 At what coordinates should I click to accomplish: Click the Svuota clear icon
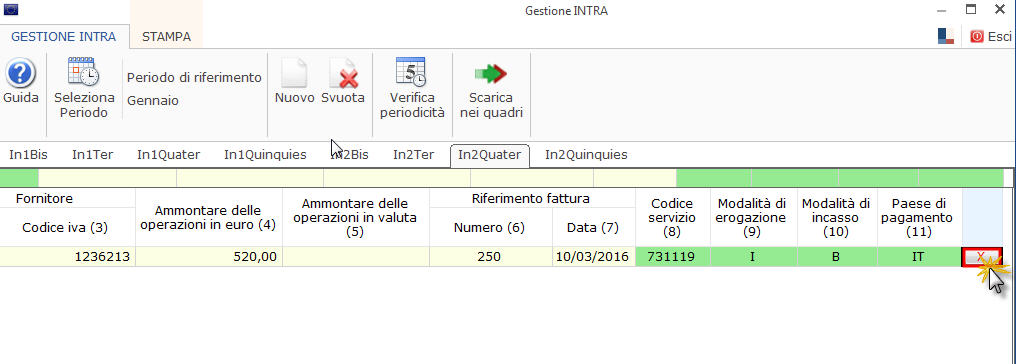(343, 73)
